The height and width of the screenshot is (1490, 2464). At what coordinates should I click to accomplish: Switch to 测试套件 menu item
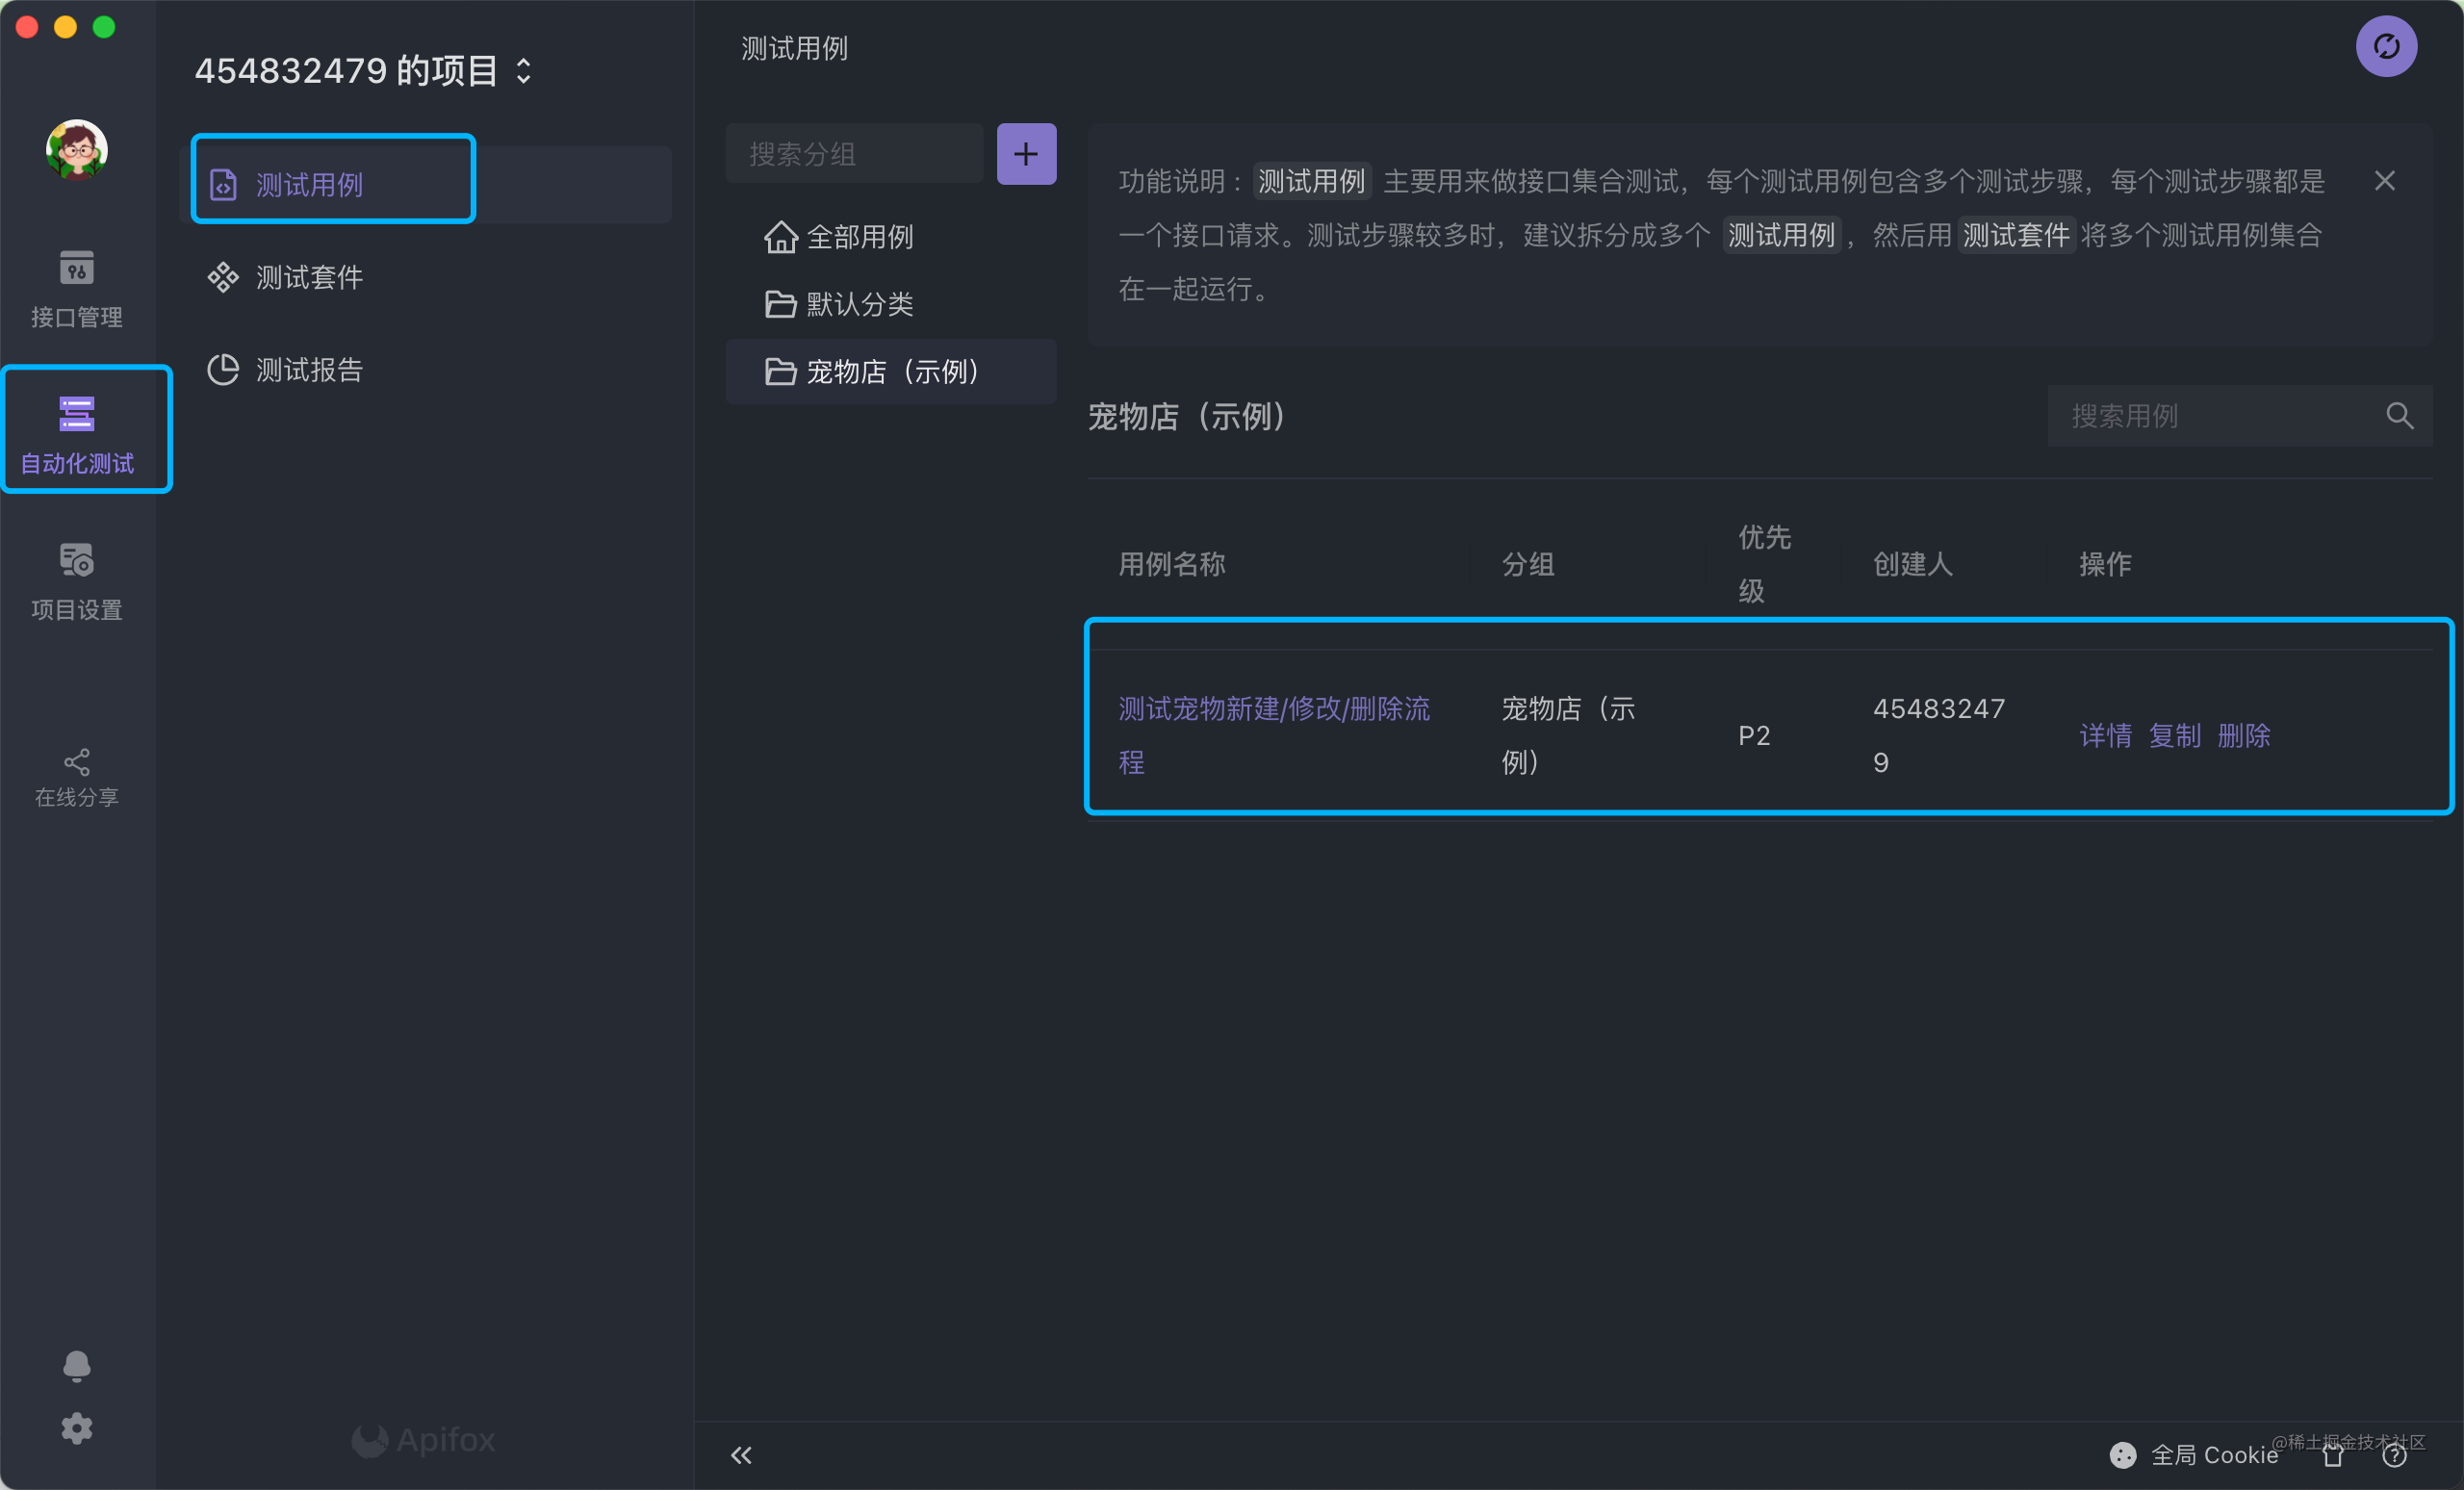308,277
